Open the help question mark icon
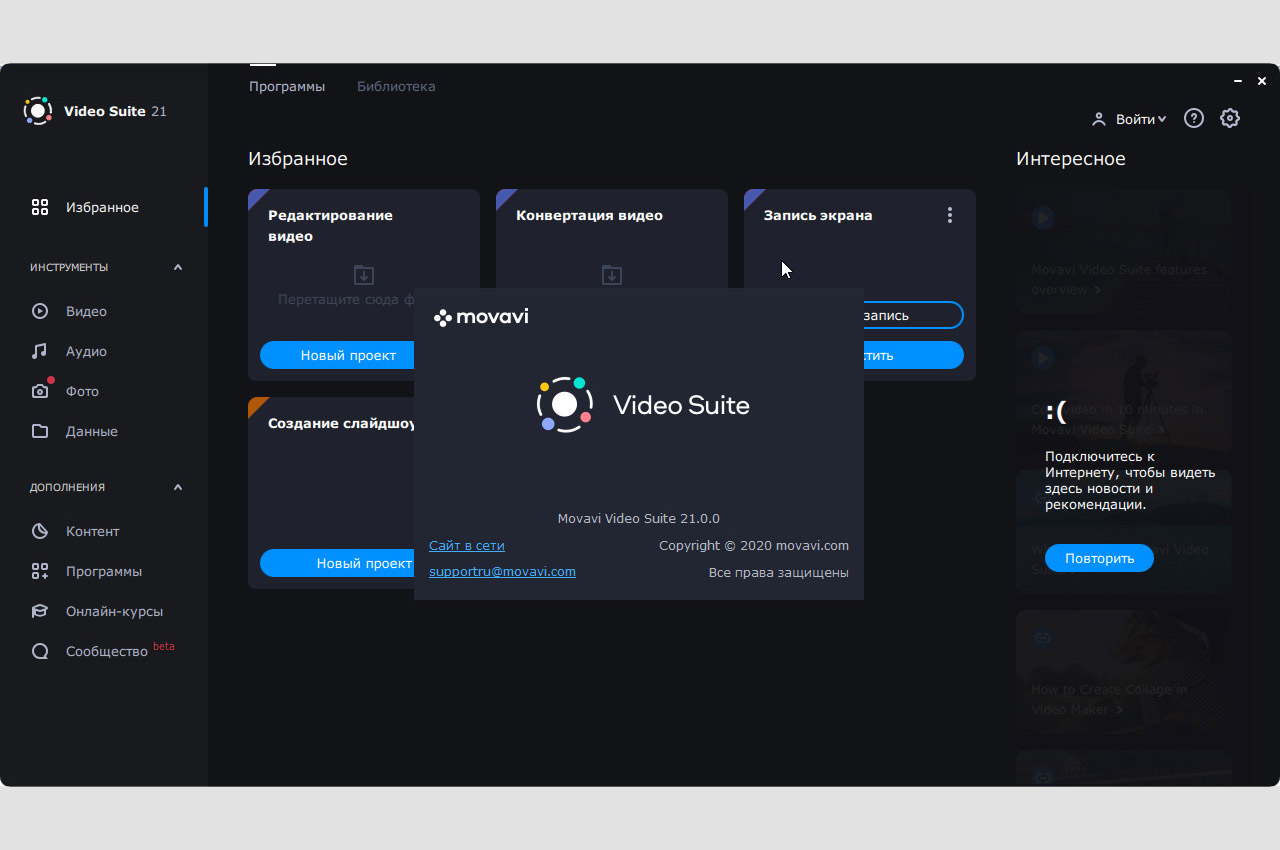Screen dimensions: 1280x850 click(x=1193, y=118)
